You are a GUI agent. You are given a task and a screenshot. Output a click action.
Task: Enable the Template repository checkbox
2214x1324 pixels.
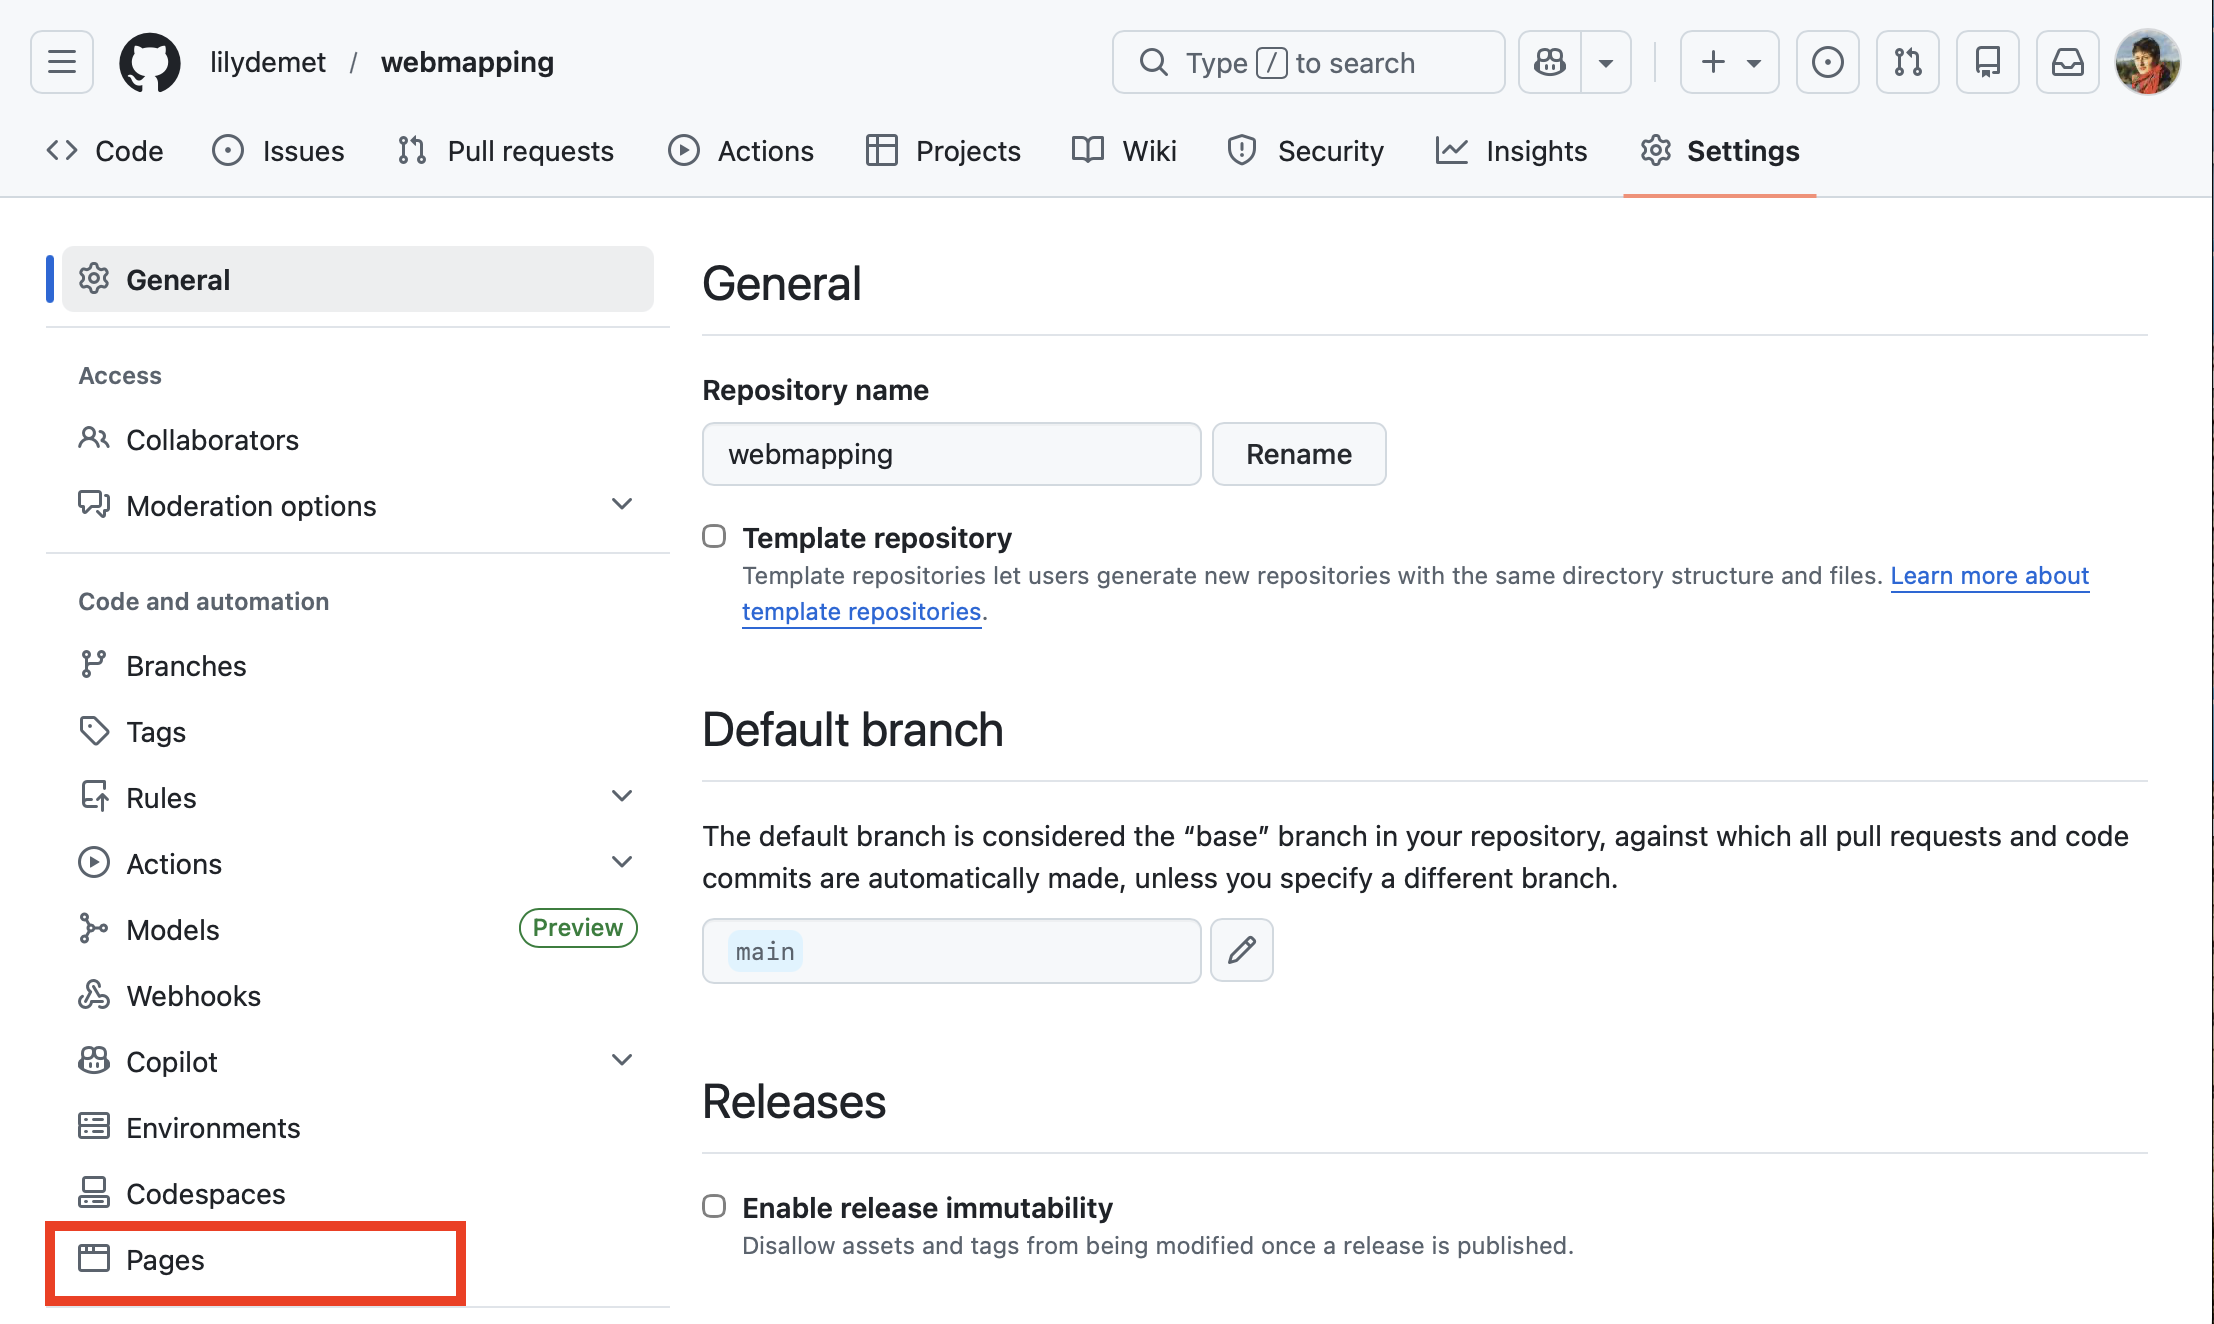(714, 537)
